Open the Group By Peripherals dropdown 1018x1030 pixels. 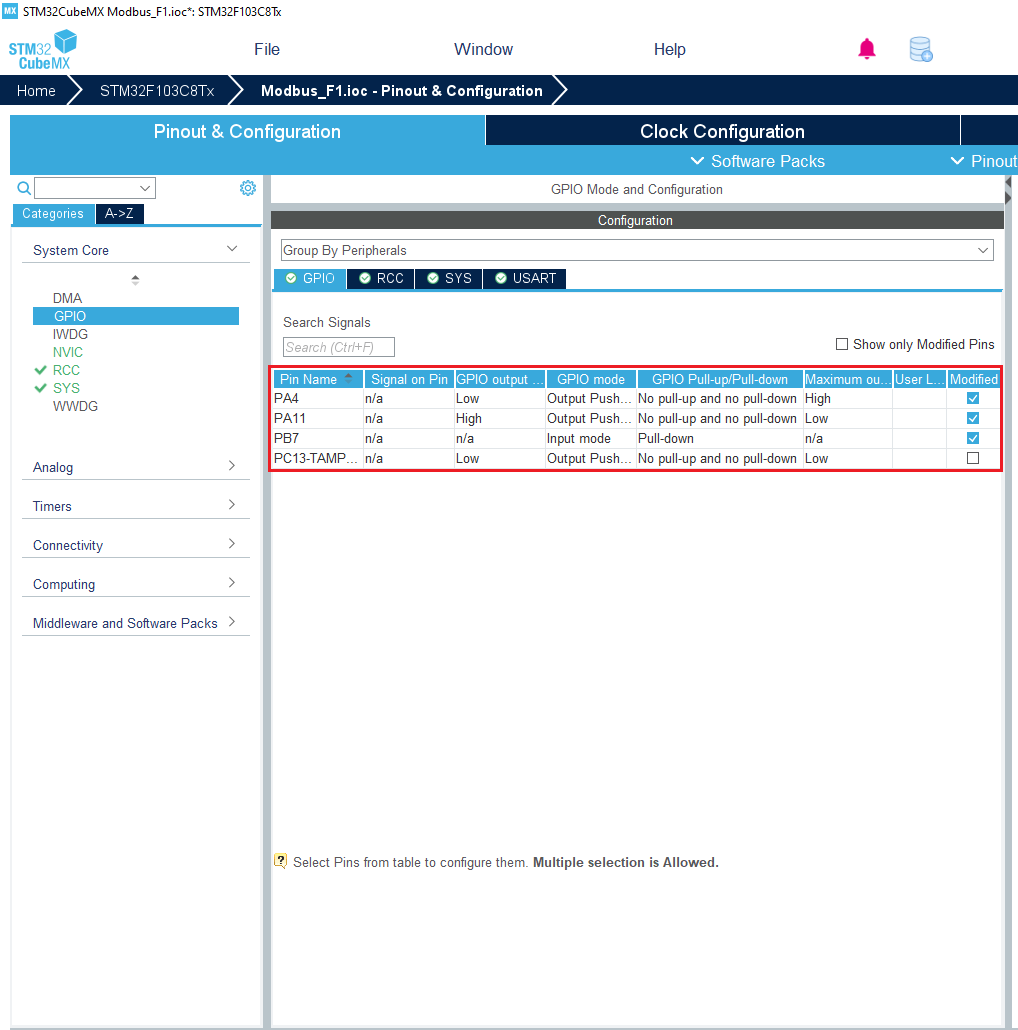click(636, 250)
